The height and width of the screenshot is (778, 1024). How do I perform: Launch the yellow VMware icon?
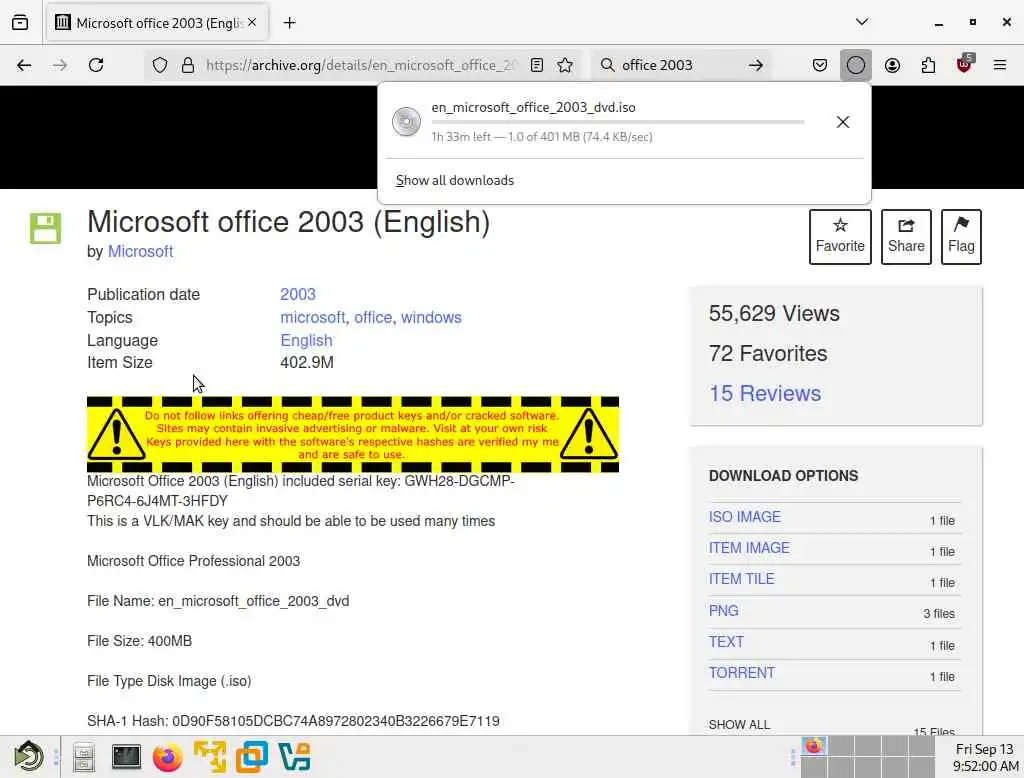coord(210,757)
